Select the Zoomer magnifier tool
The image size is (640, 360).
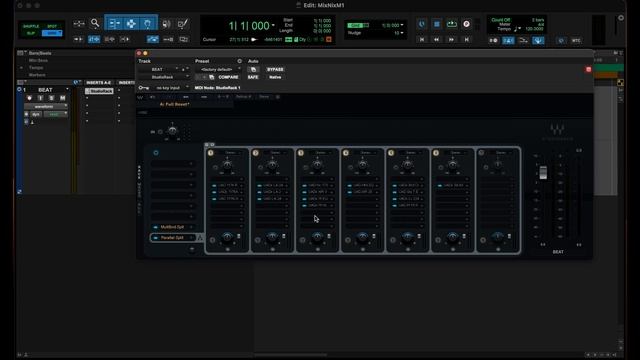(95, 23)
